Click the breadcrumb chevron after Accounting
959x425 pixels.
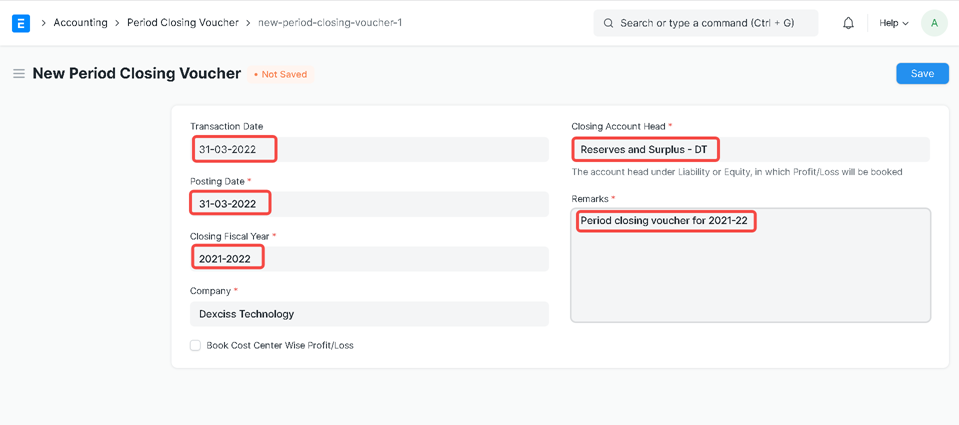tap(117, 23)
